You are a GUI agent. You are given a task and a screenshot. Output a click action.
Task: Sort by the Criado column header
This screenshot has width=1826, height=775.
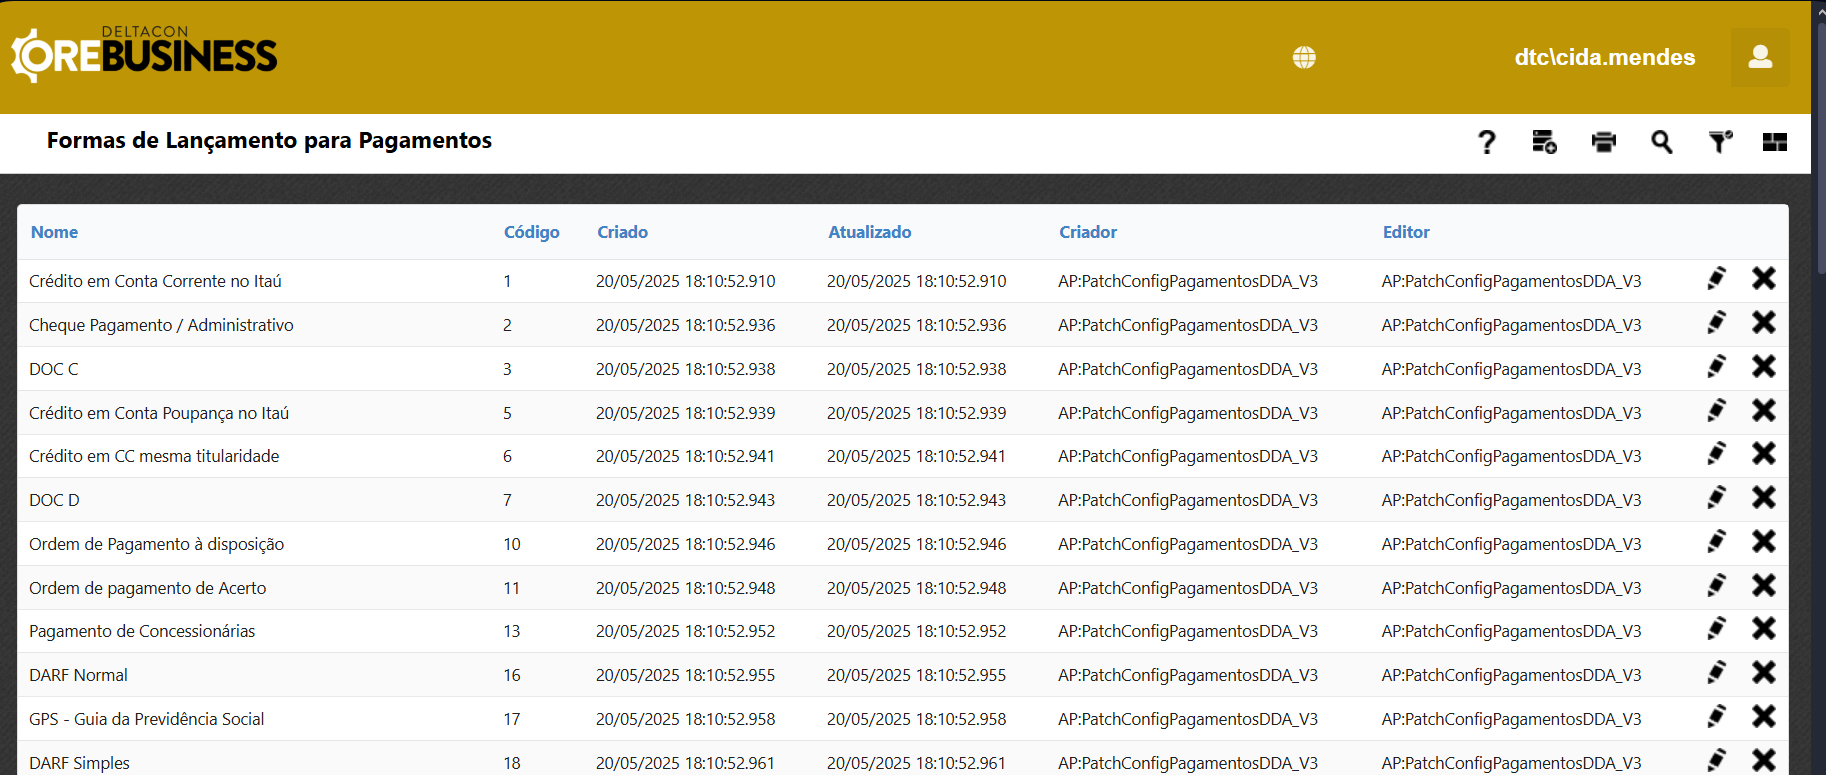[622, 232]
